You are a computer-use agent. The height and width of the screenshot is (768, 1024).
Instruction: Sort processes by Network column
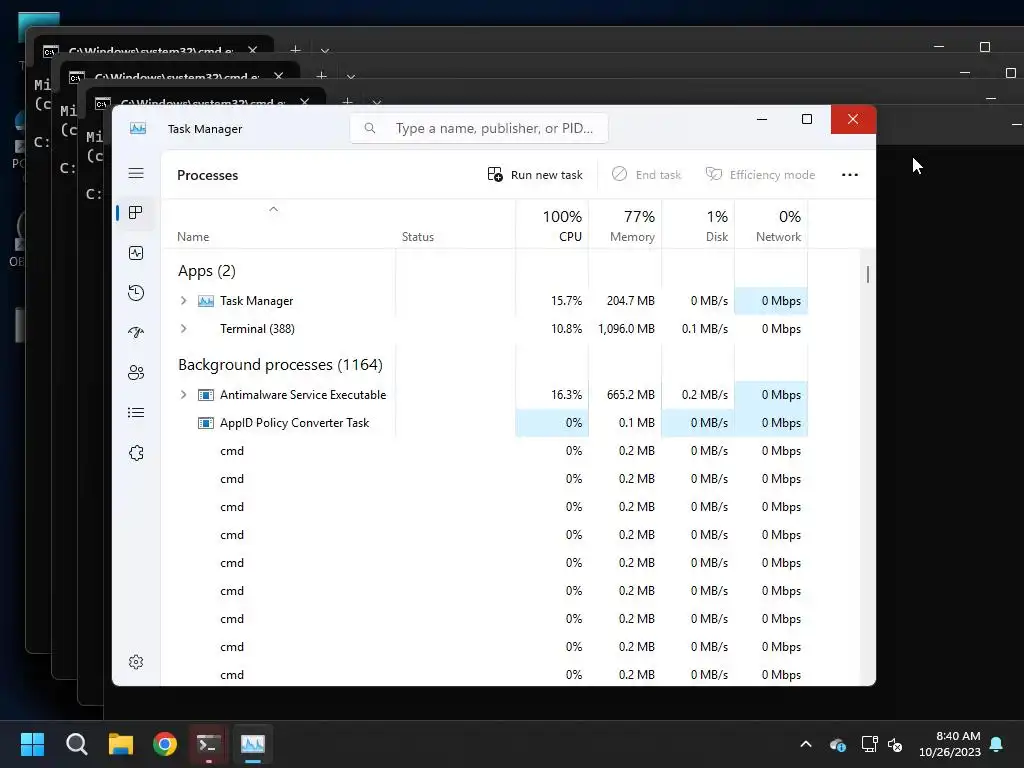point(772,225)
